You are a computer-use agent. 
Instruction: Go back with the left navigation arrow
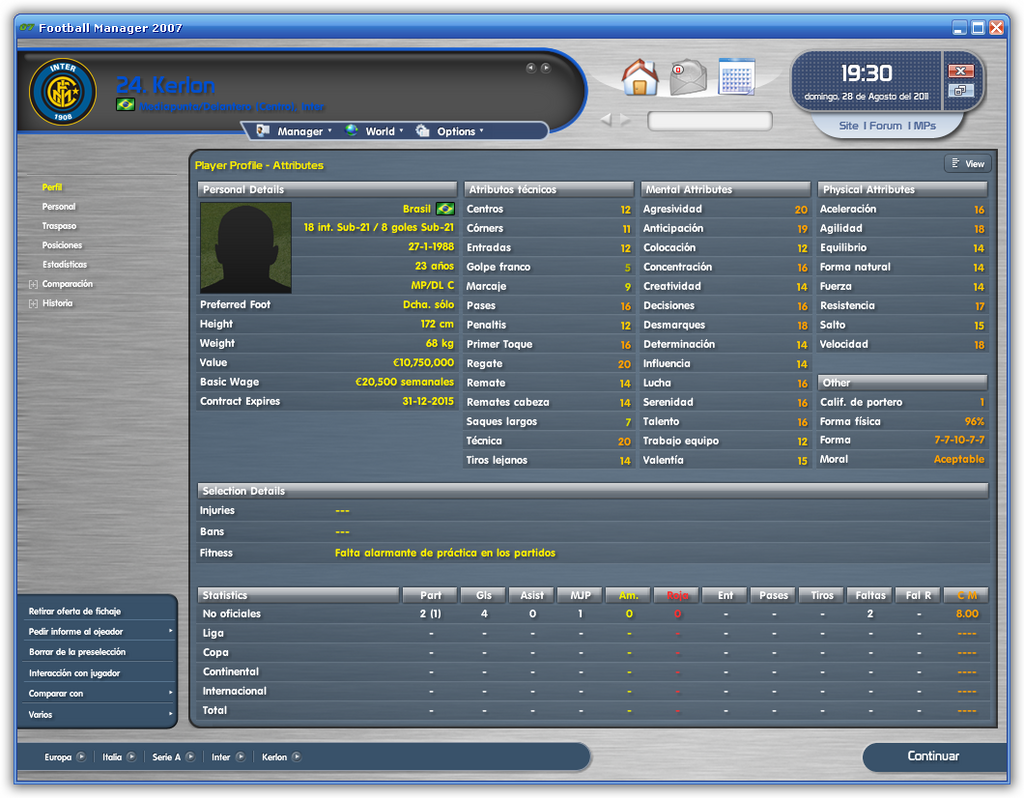coord(606,120)
